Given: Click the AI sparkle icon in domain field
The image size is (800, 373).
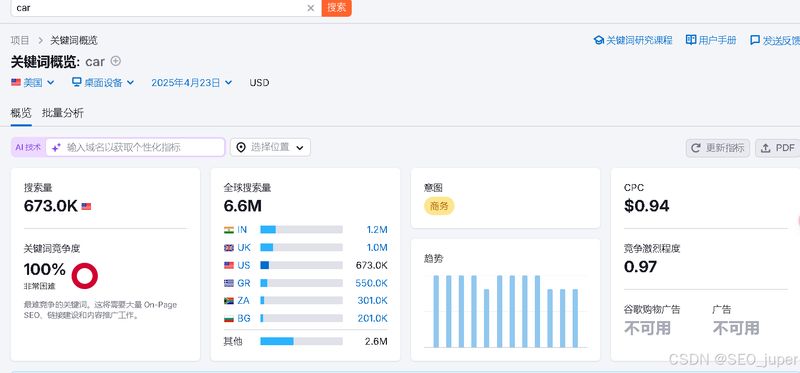Looking at the screenshot, I should click(x=56, y=147).
